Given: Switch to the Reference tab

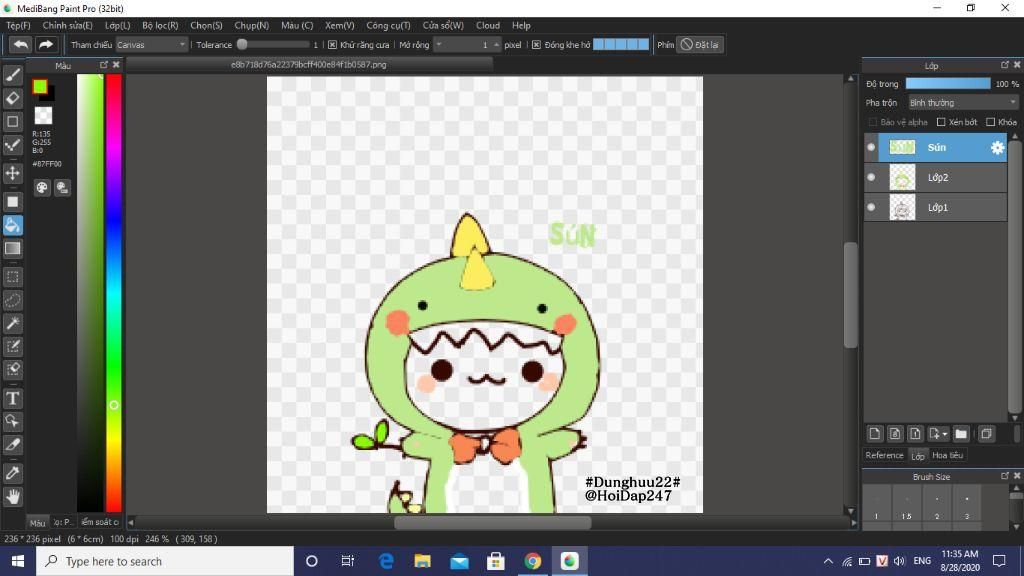Looking at the screenshot, I should 884,455.
